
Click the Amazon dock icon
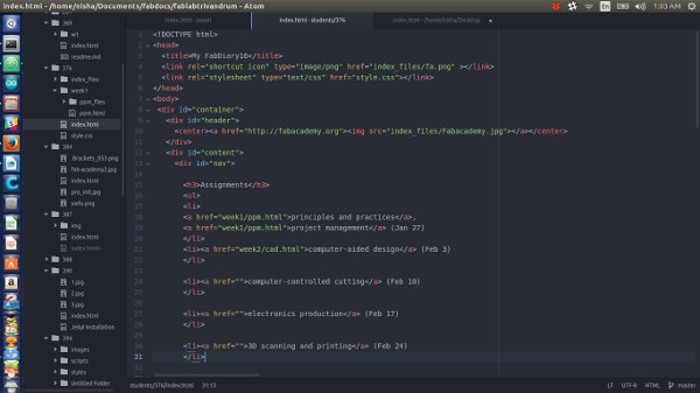coord(11,283)
